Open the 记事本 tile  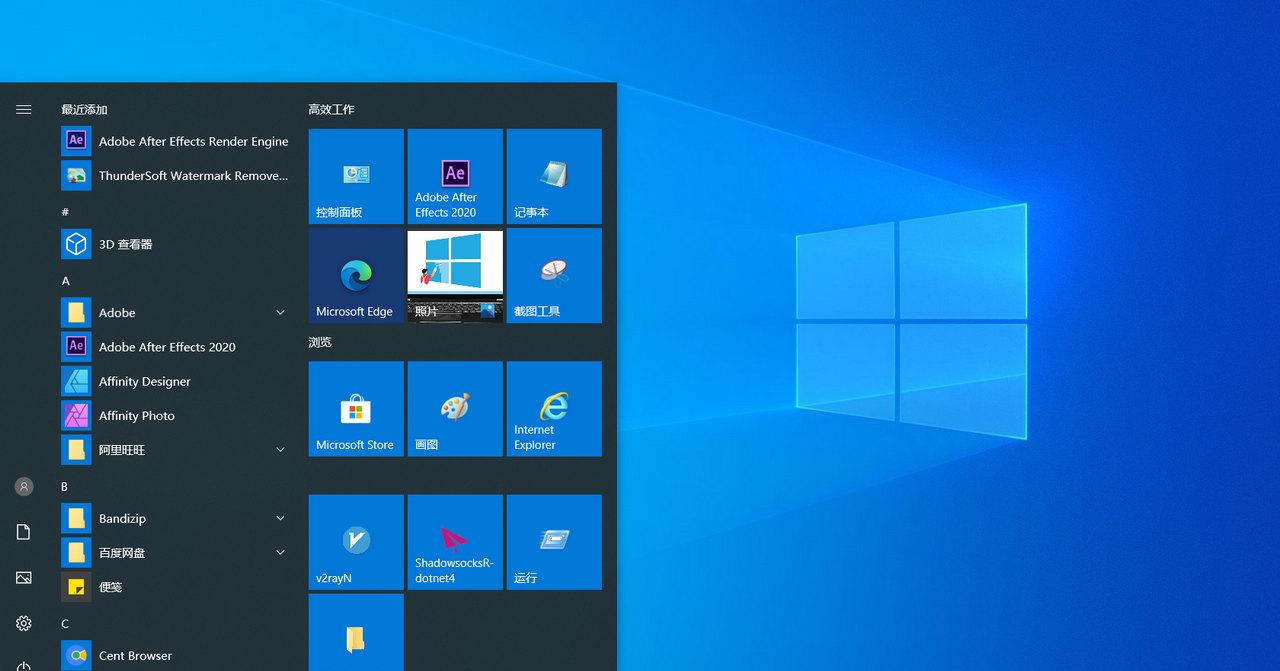click(x=554, y=176)
